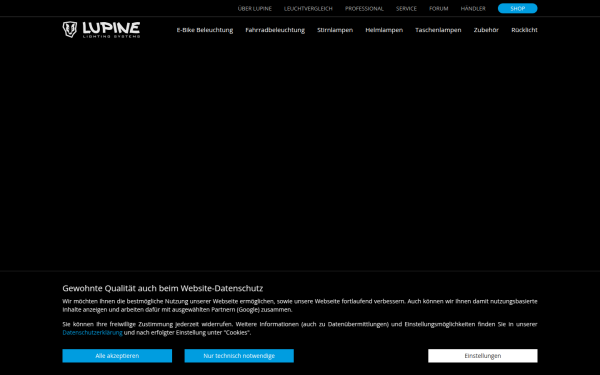Viewport: 600px width, 375px height.
Task: Click Alle akzeptieren button
Action: 117,355
